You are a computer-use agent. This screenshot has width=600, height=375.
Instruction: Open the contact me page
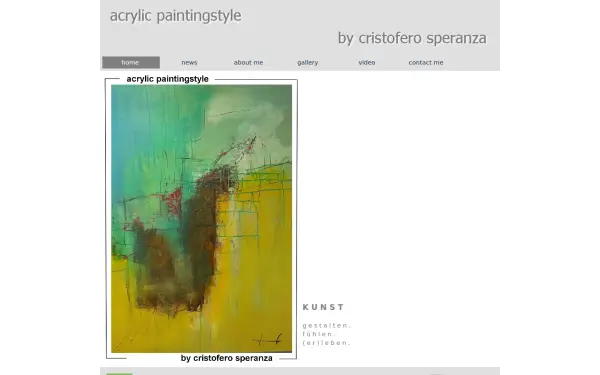tap(426, 62)
